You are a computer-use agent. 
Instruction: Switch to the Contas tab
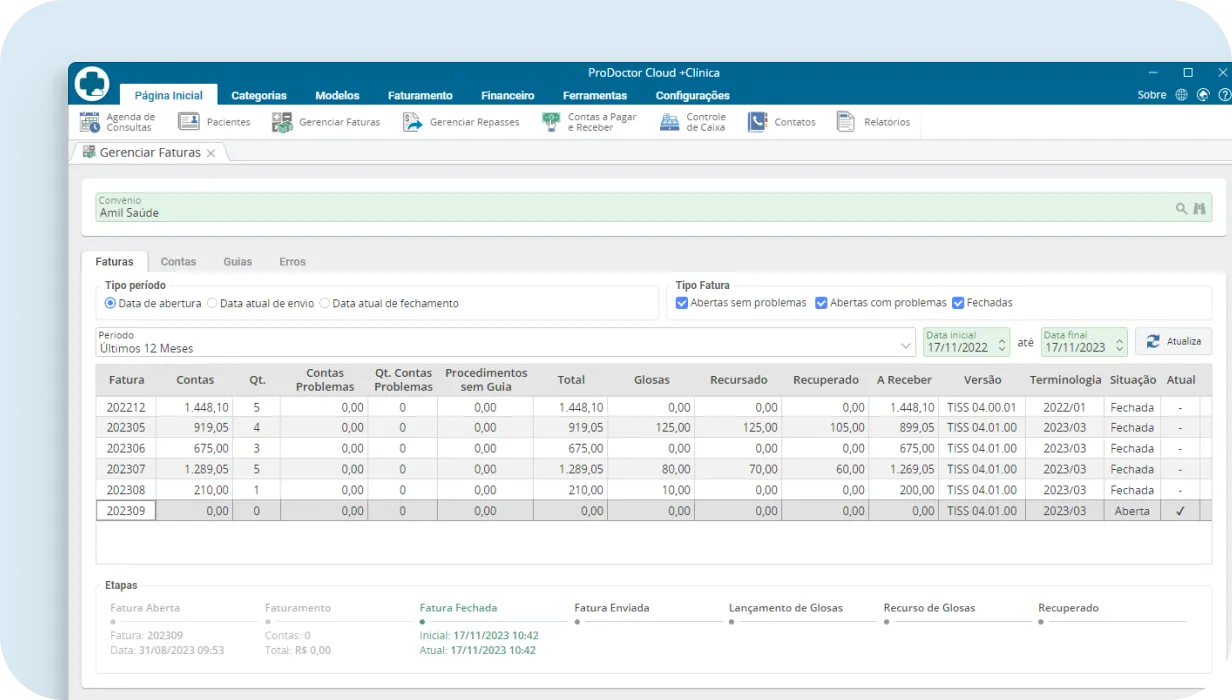(178, 261)
